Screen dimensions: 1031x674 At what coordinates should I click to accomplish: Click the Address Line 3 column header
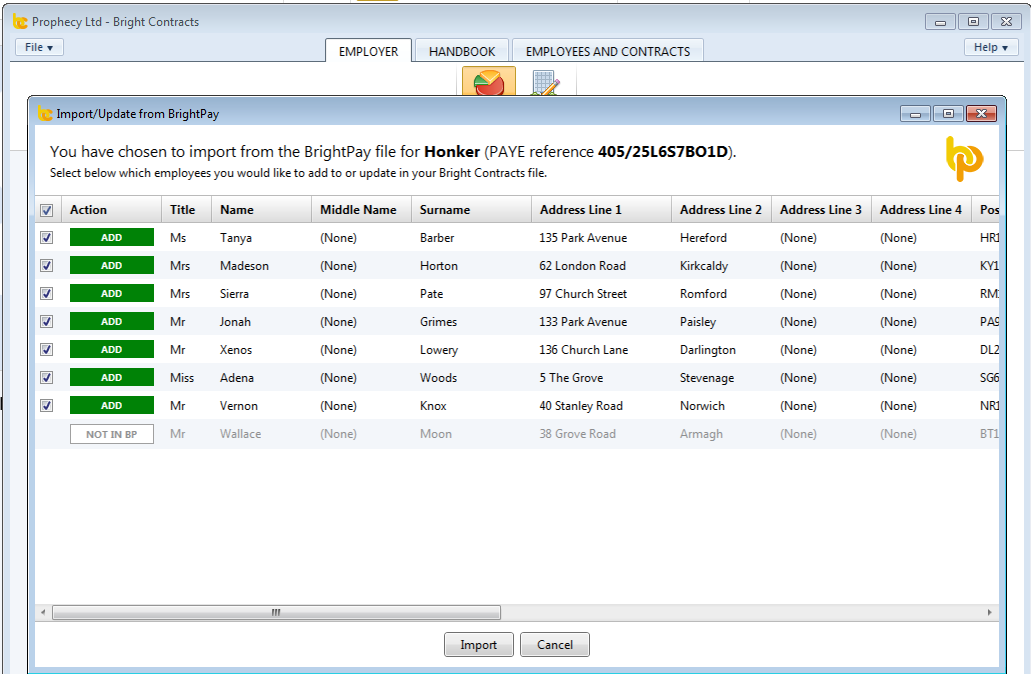tap(821, 210)
